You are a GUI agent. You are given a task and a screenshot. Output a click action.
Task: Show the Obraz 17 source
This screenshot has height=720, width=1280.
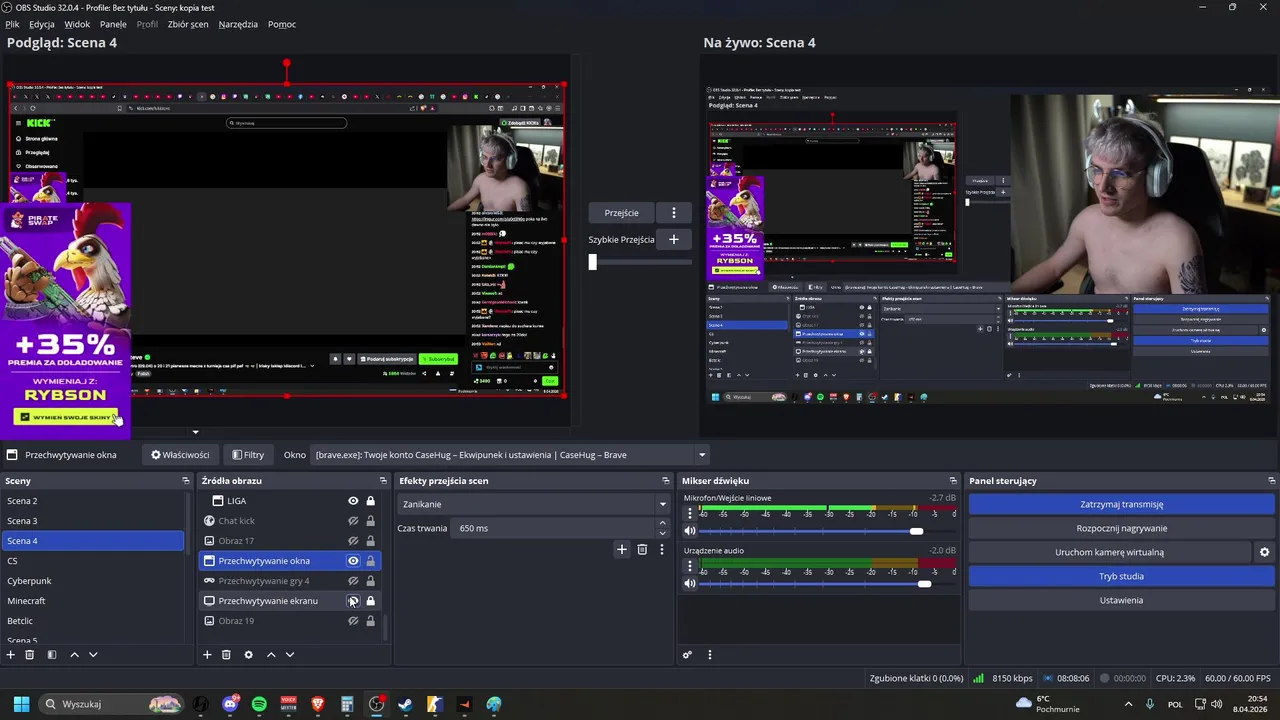[353, 541]
